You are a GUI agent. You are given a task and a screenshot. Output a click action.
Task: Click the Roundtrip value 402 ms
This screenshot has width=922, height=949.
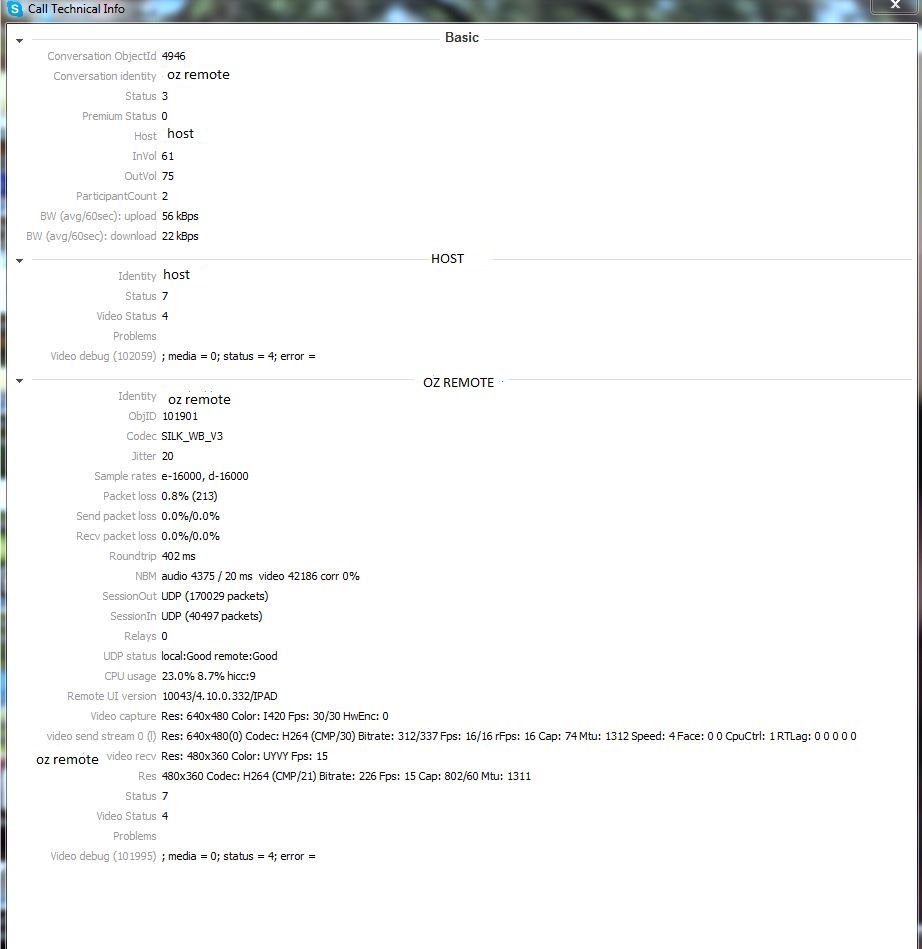click(x=179, y=556)
